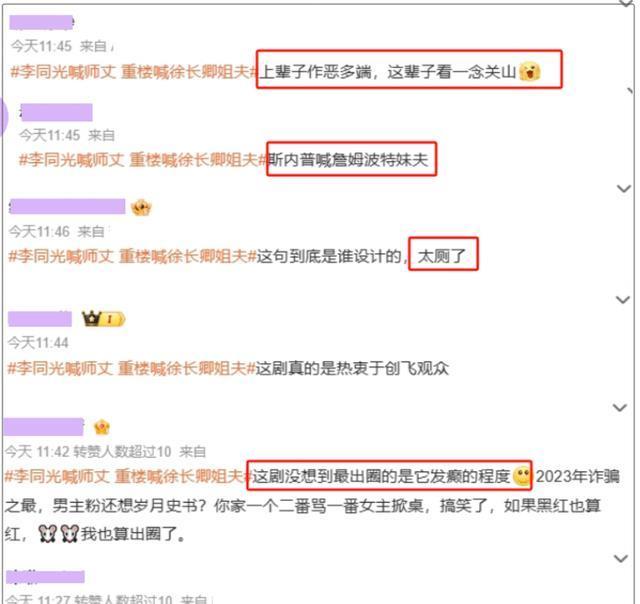Open hashtag link in the 太厕了 post

[x=132, y=256]
